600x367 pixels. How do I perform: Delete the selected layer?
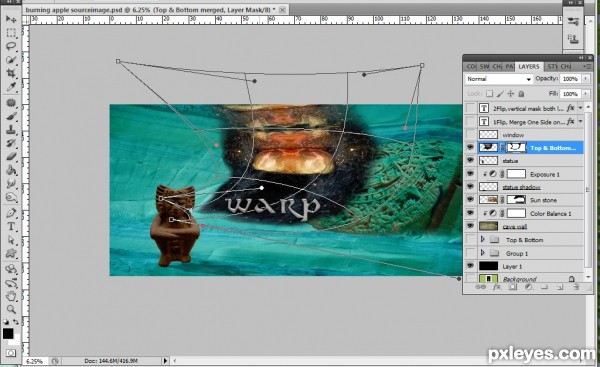pyautogui.click(x=576, y=287)
